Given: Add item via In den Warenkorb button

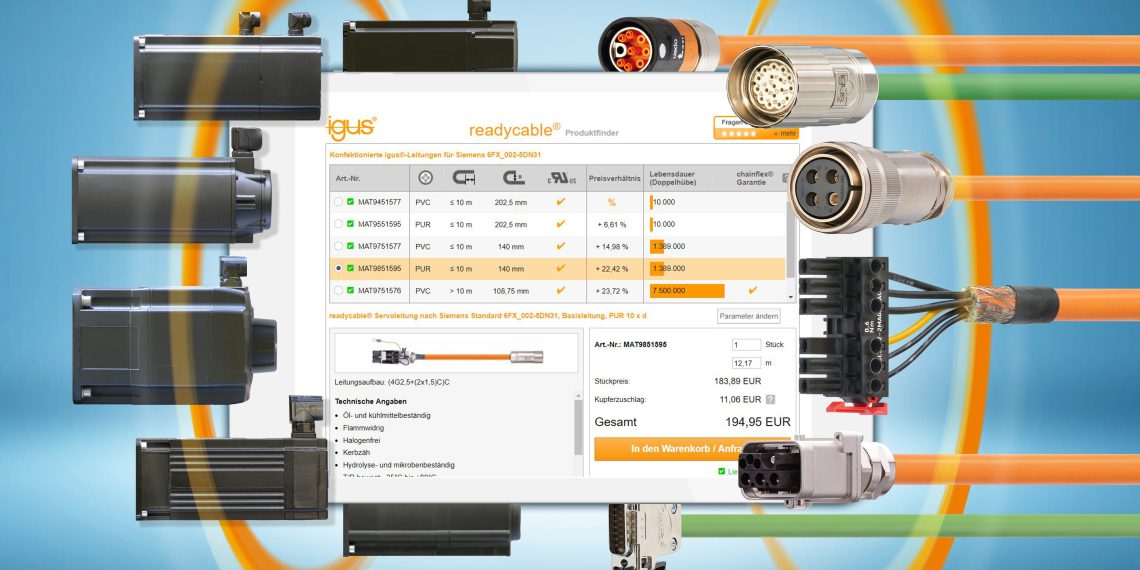Looking at the screenshot, I should [x=691, y=449].
